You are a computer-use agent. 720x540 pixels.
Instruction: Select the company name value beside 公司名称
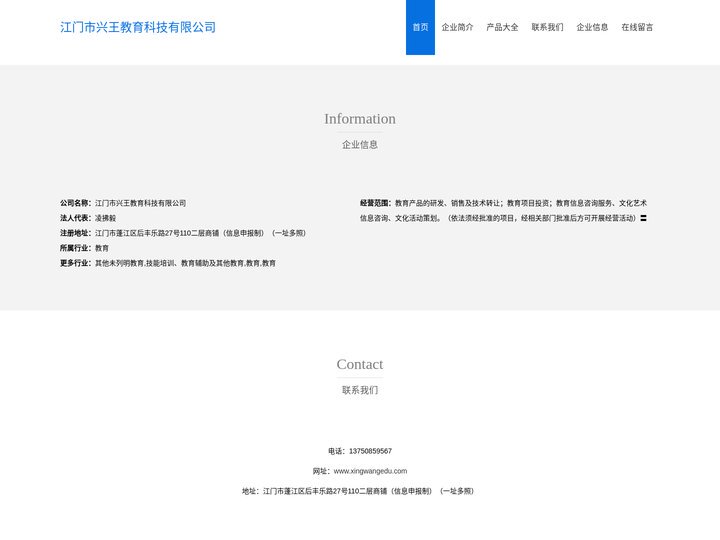coord(141,203)
